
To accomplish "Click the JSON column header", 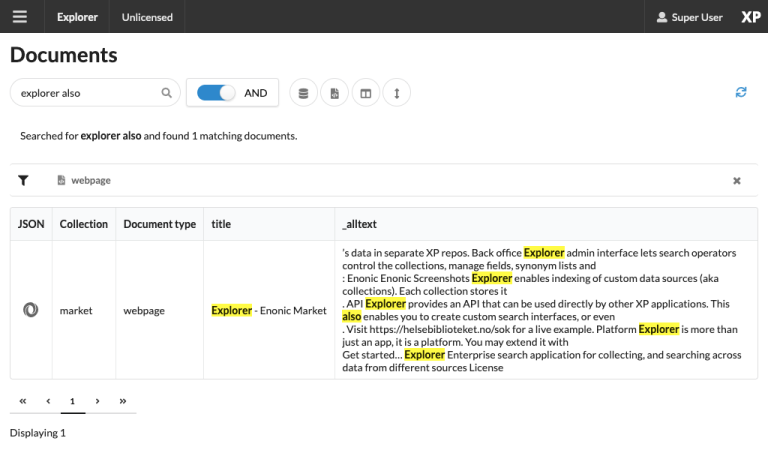I will 31,224.
